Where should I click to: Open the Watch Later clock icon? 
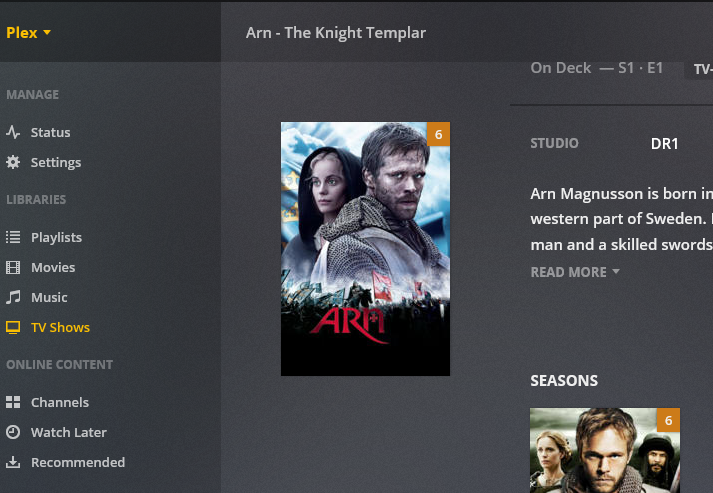(13, 432)
